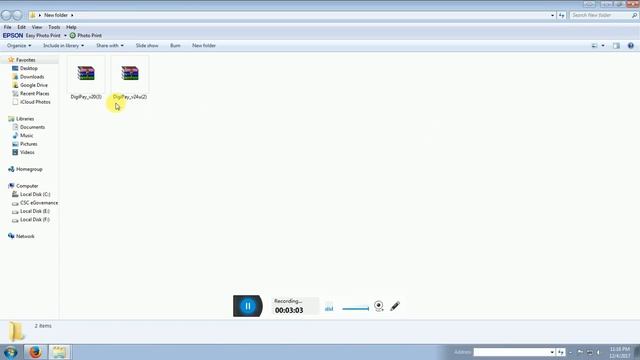This screenshot has height=360, width=640.
Task: Open Local Disk (C:)
Action: click(35, 194)
